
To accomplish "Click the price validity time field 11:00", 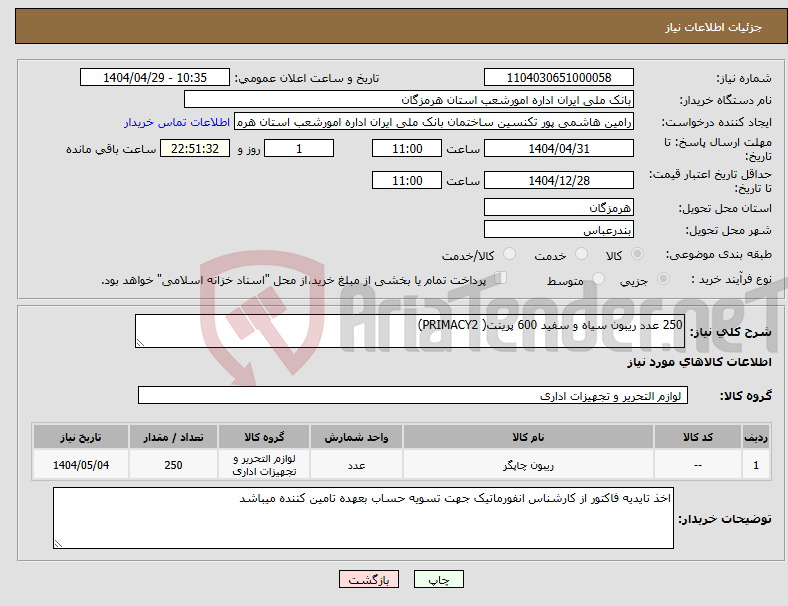I will pos(407,180).
